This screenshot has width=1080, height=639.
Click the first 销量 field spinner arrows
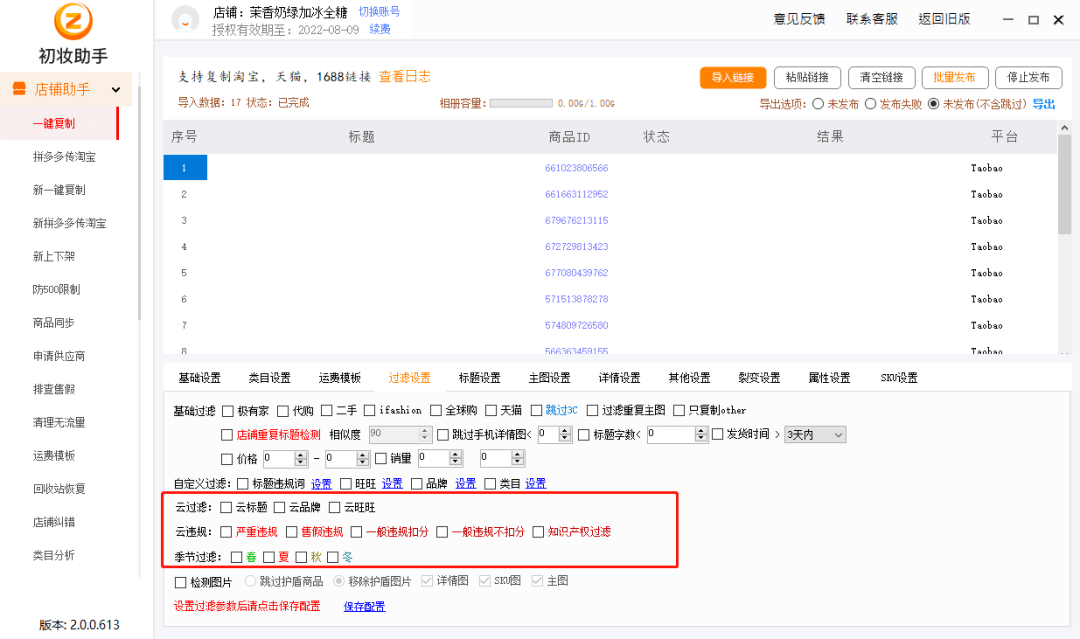[455, 458]
